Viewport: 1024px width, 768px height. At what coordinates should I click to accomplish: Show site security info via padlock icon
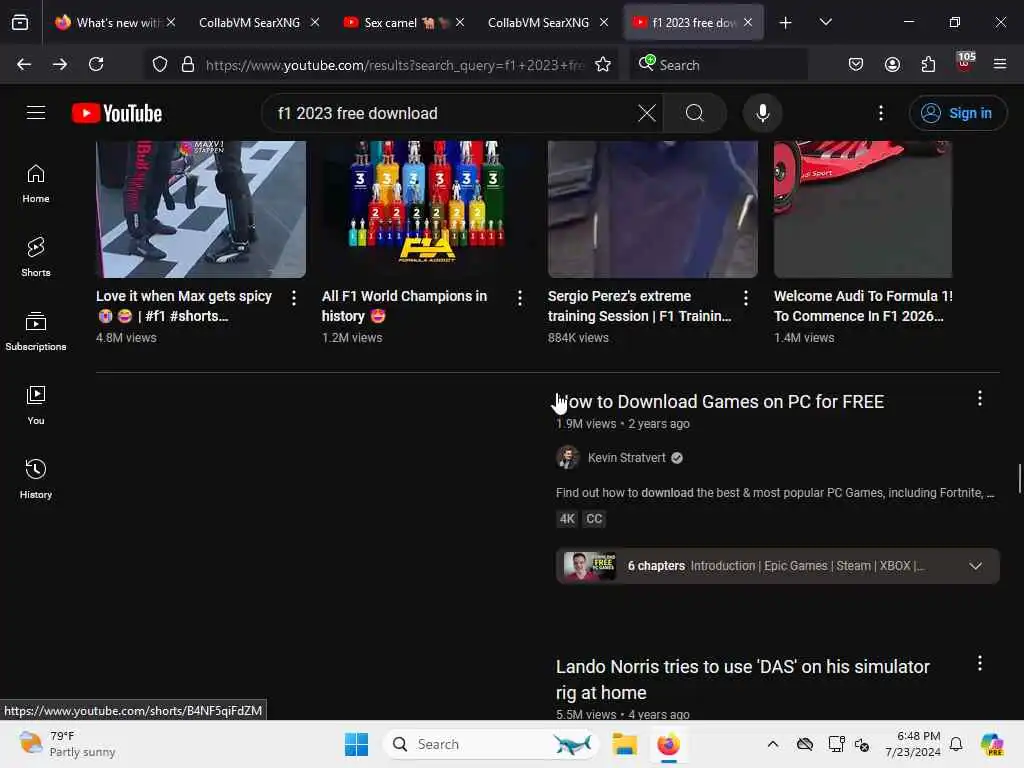pos(188,64)
